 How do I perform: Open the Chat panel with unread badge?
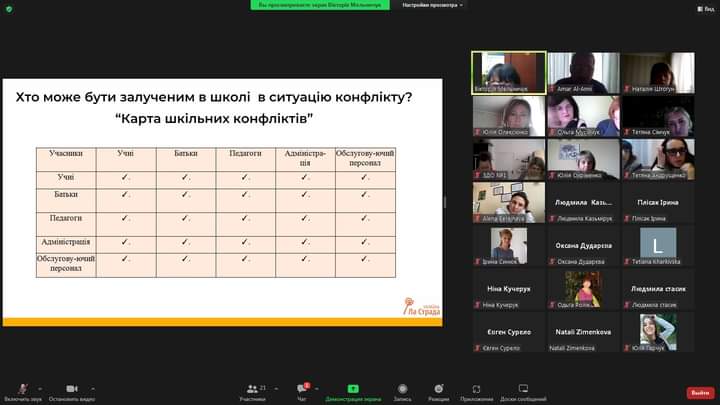coord(302,389)
